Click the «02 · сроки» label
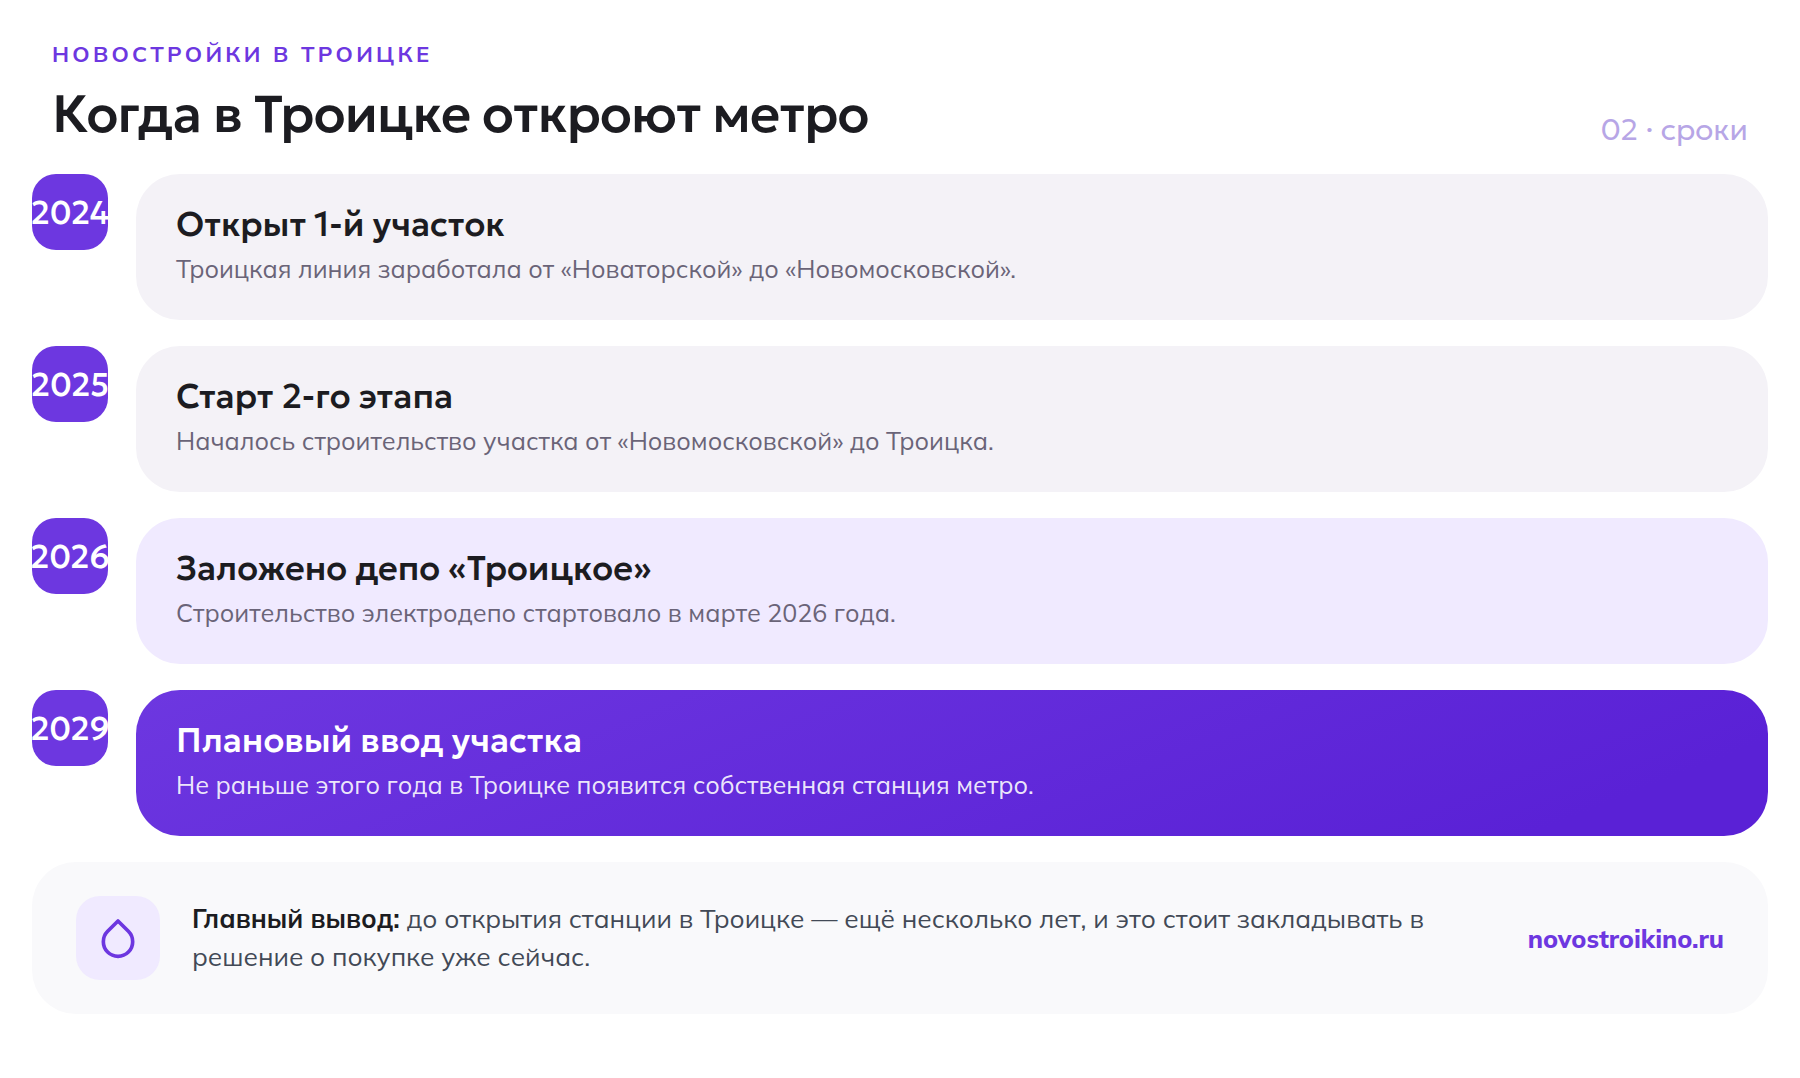 (x=1673, y=130)
